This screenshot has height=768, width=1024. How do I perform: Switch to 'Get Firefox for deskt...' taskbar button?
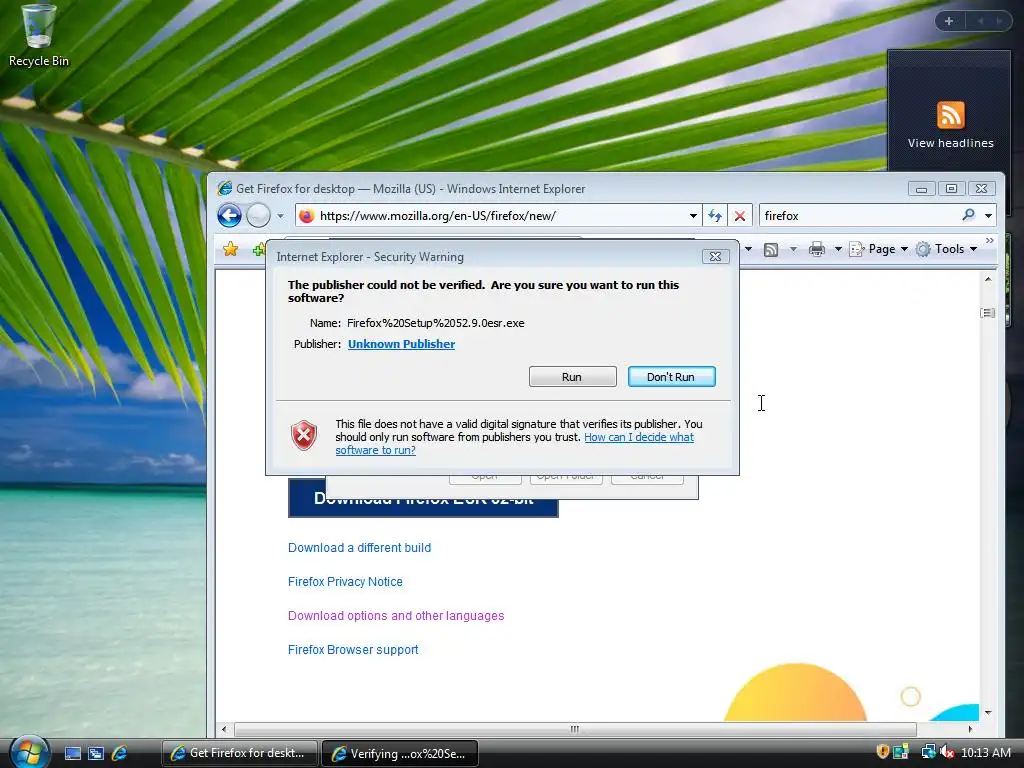(239, 753)
